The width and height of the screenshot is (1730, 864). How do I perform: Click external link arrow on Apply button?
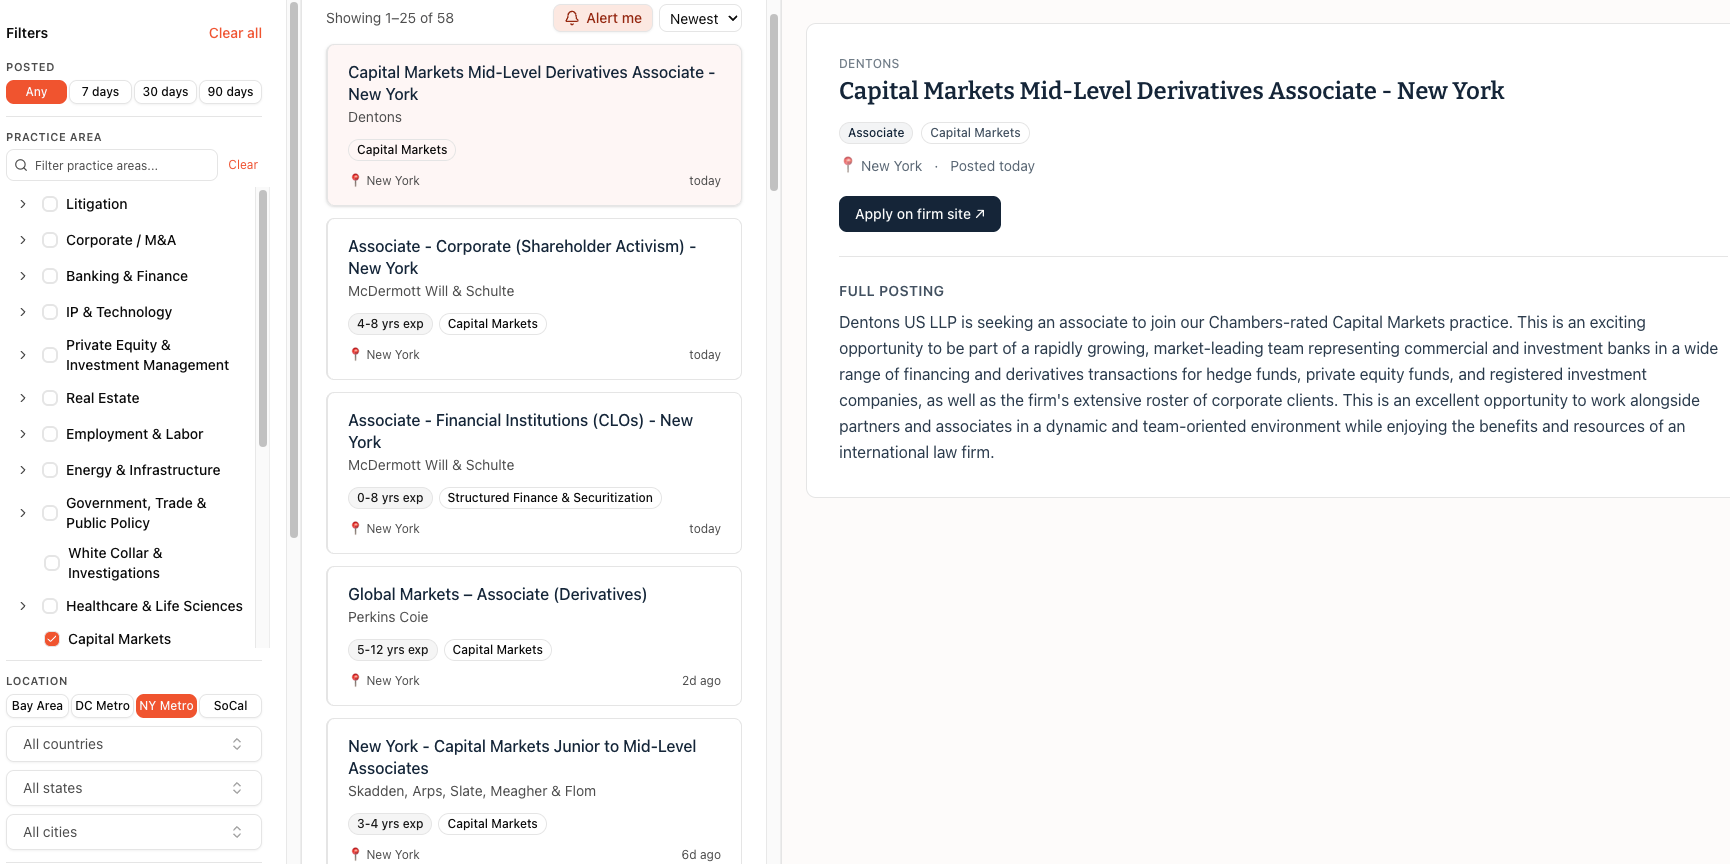980,214
